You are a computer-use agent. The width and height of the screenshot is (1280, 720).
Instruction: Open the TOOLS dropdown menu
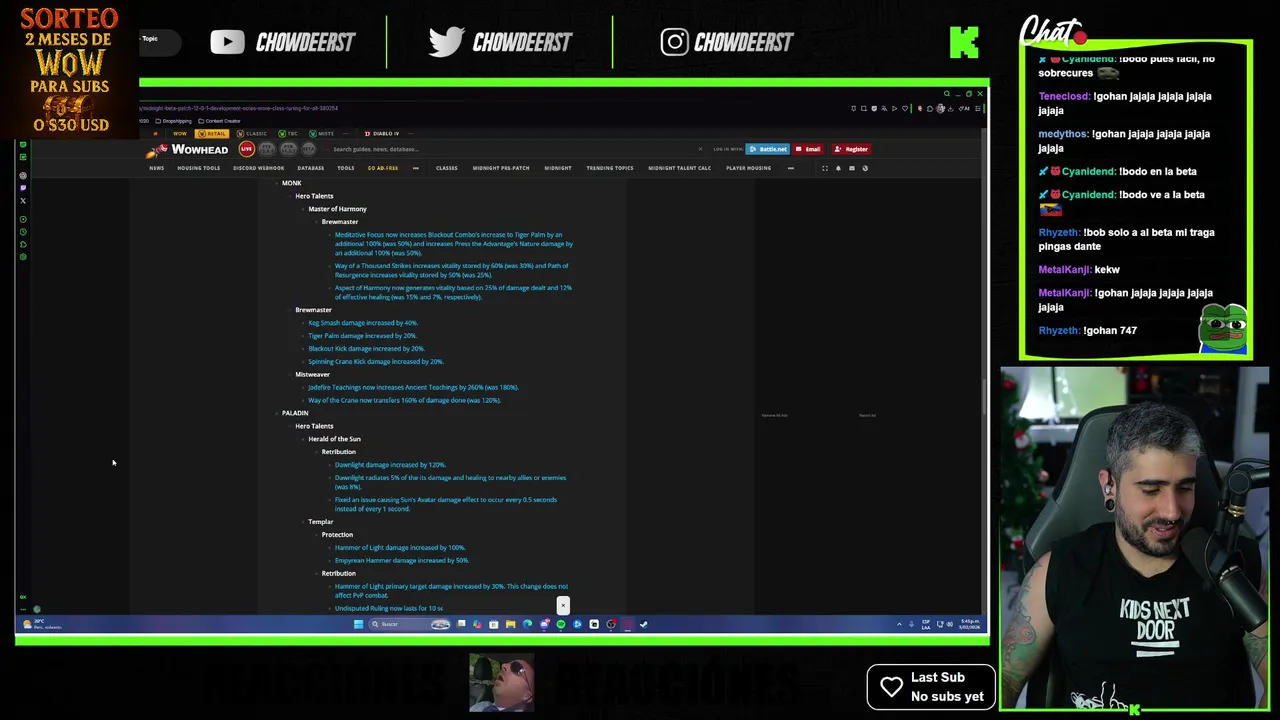point(345,168)
